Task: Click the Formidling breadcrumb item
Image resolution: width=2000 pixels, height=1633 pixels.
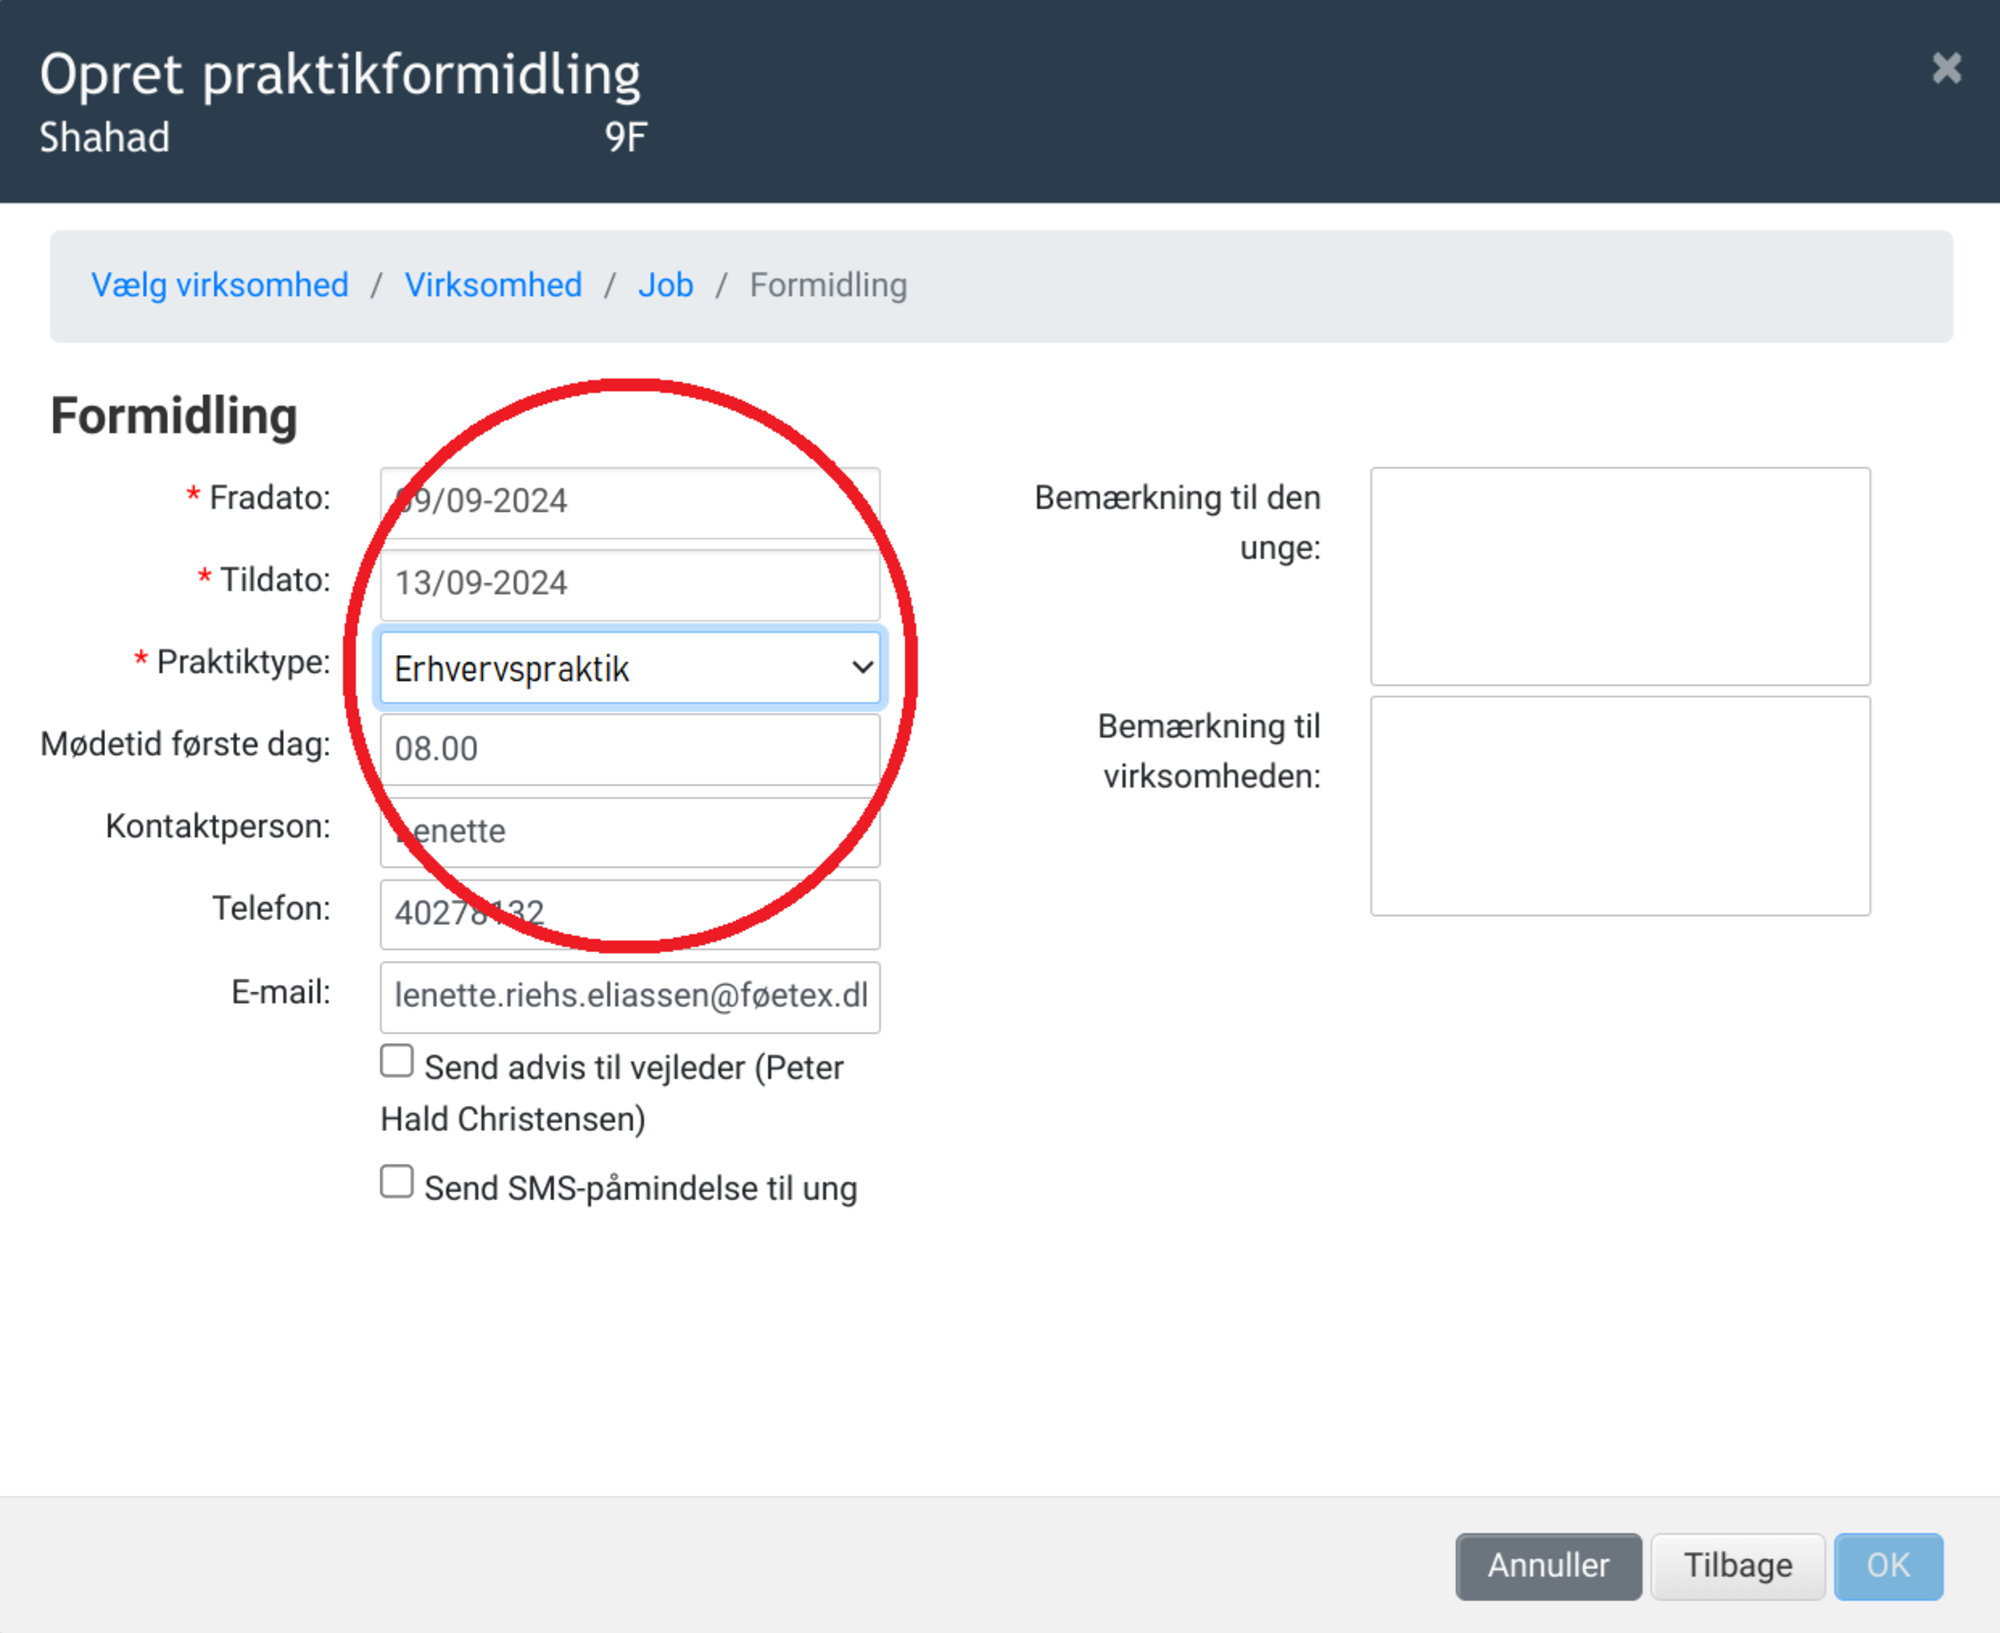Action: [828, 285]
